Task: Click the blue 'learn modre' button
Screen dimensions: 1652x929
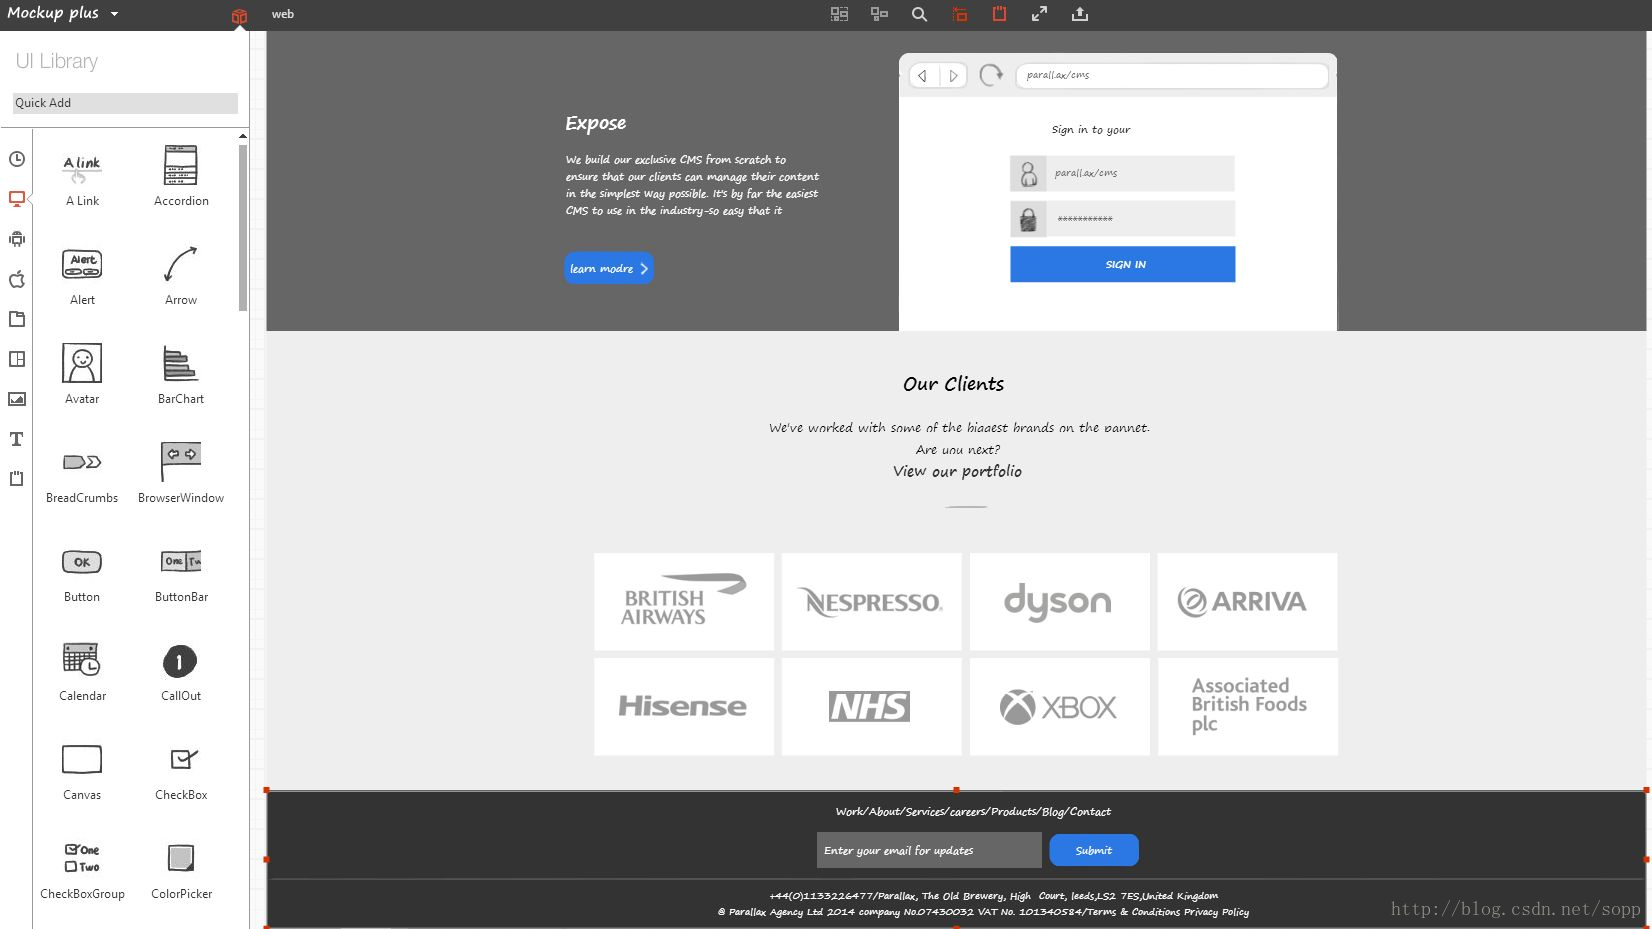Action: (x=609, y=268)
